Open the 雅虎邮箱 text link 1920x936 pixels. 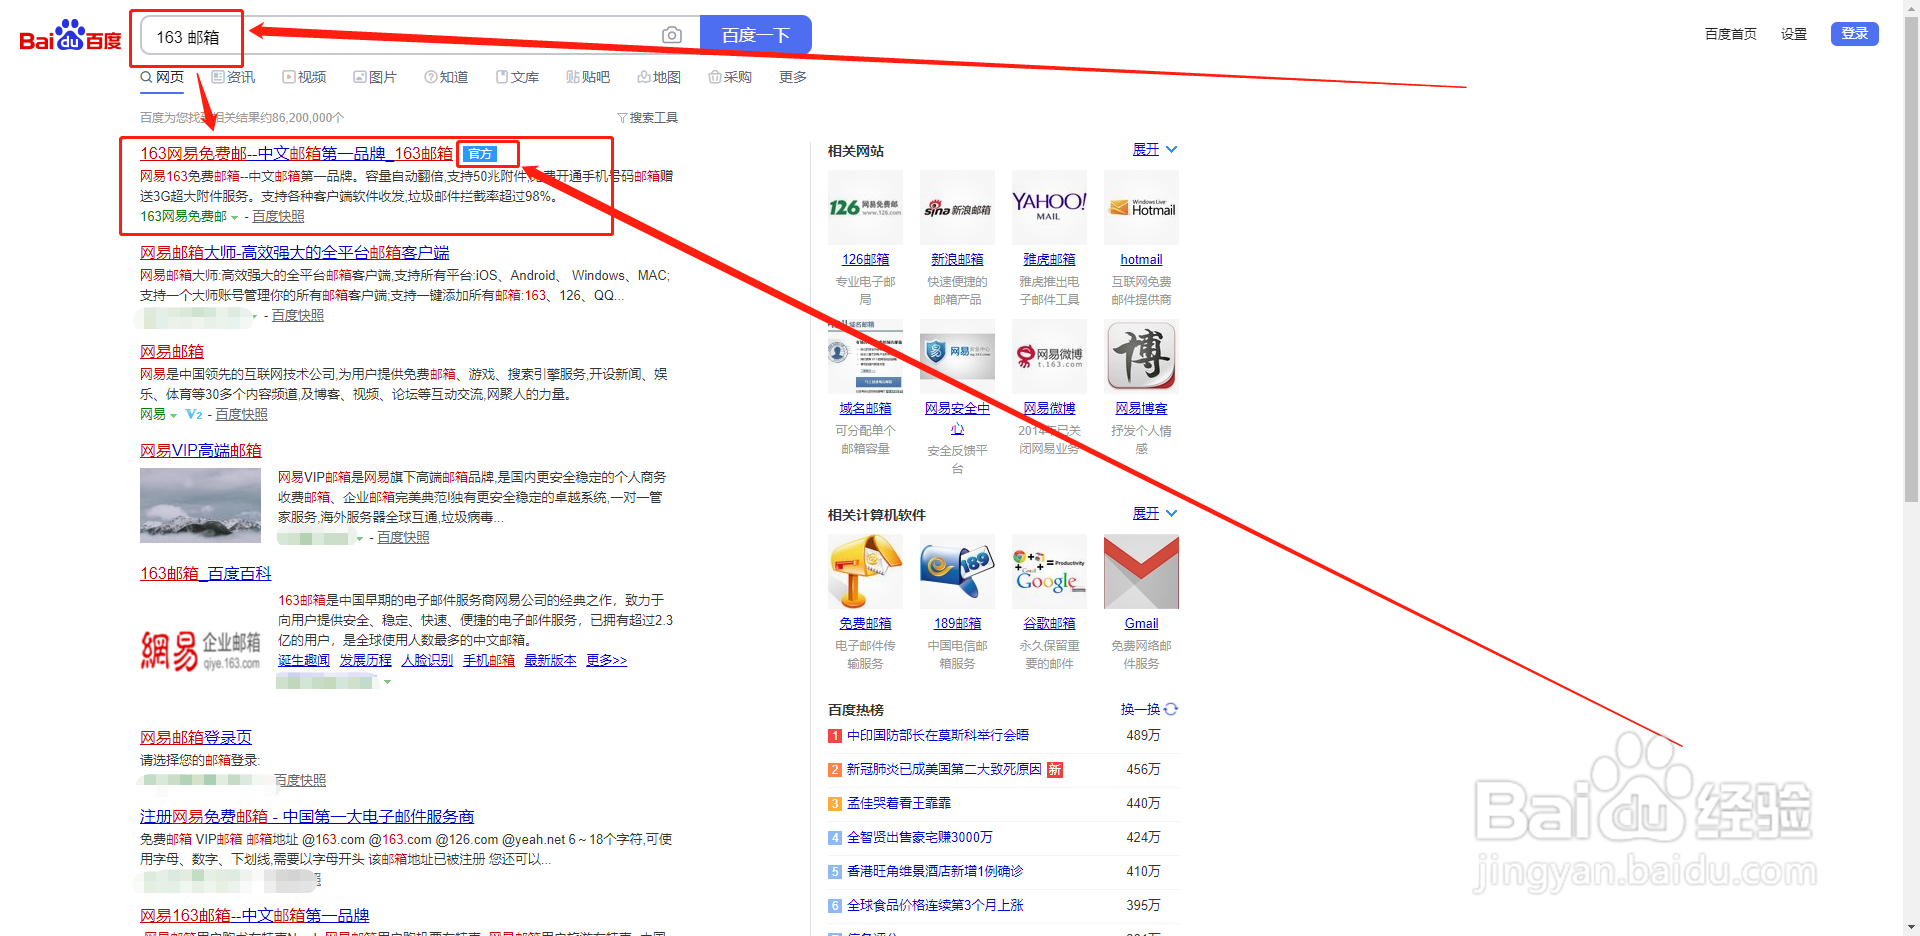pos(1049,259)
